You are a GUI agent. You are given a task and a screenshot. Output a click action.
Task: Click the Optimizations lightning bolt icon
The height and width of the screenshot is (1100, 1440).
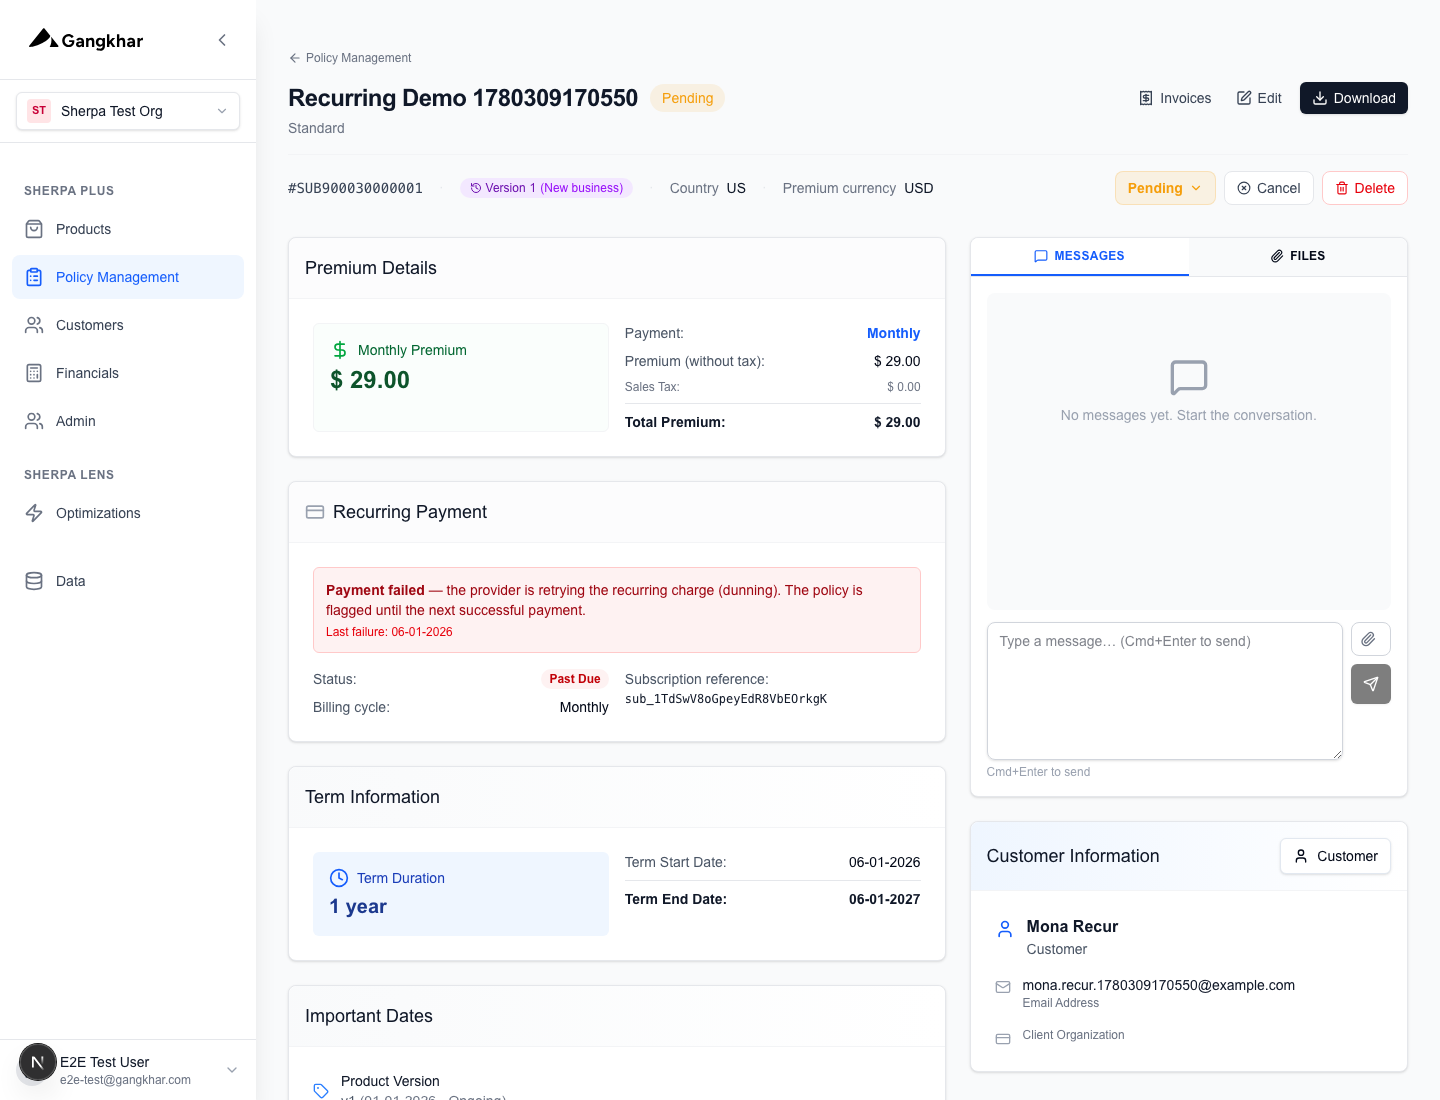(x=34, y=513)
